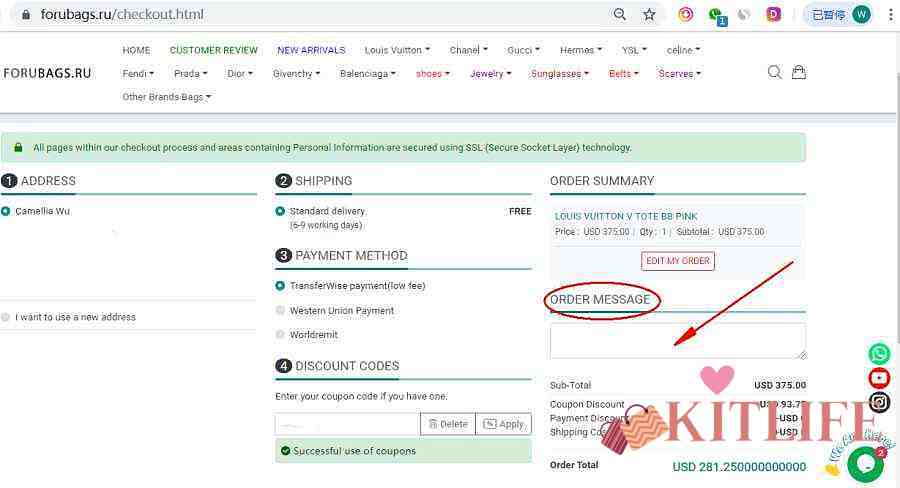This screenshot has width=900, height=488.
Task: Open the green live chat bubble
Action: click(866, 464)
